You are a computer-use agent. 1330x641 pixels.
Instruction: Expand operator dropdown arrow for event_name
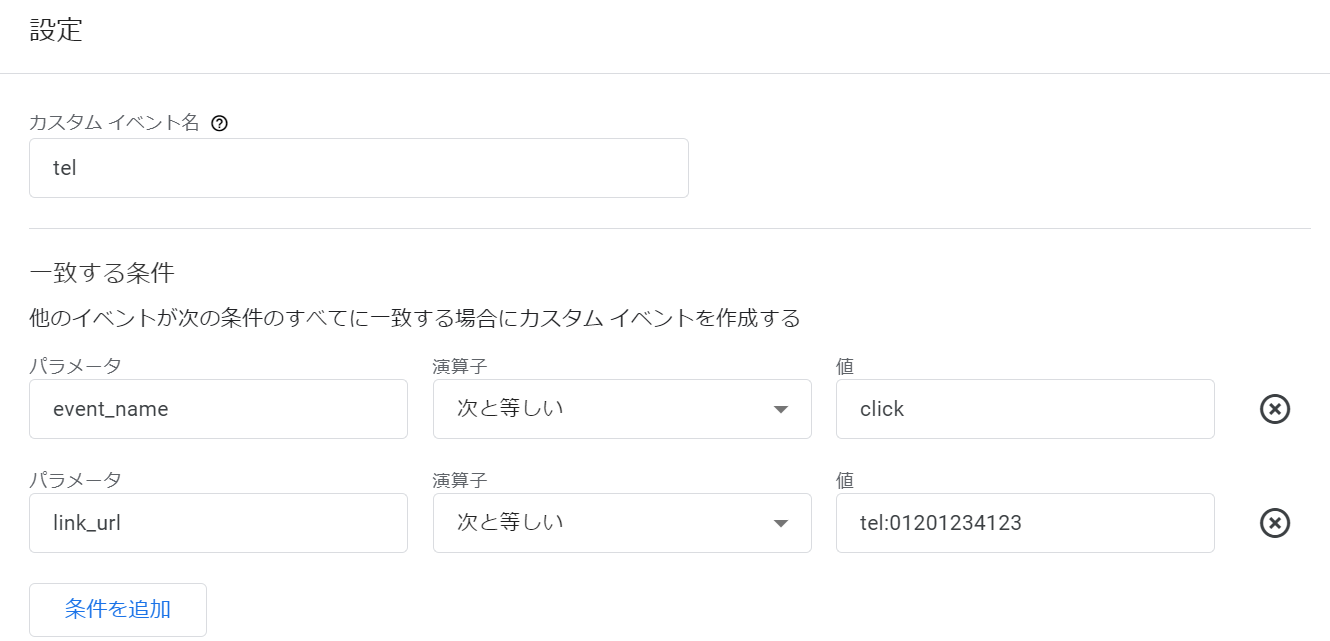[782, 410]
